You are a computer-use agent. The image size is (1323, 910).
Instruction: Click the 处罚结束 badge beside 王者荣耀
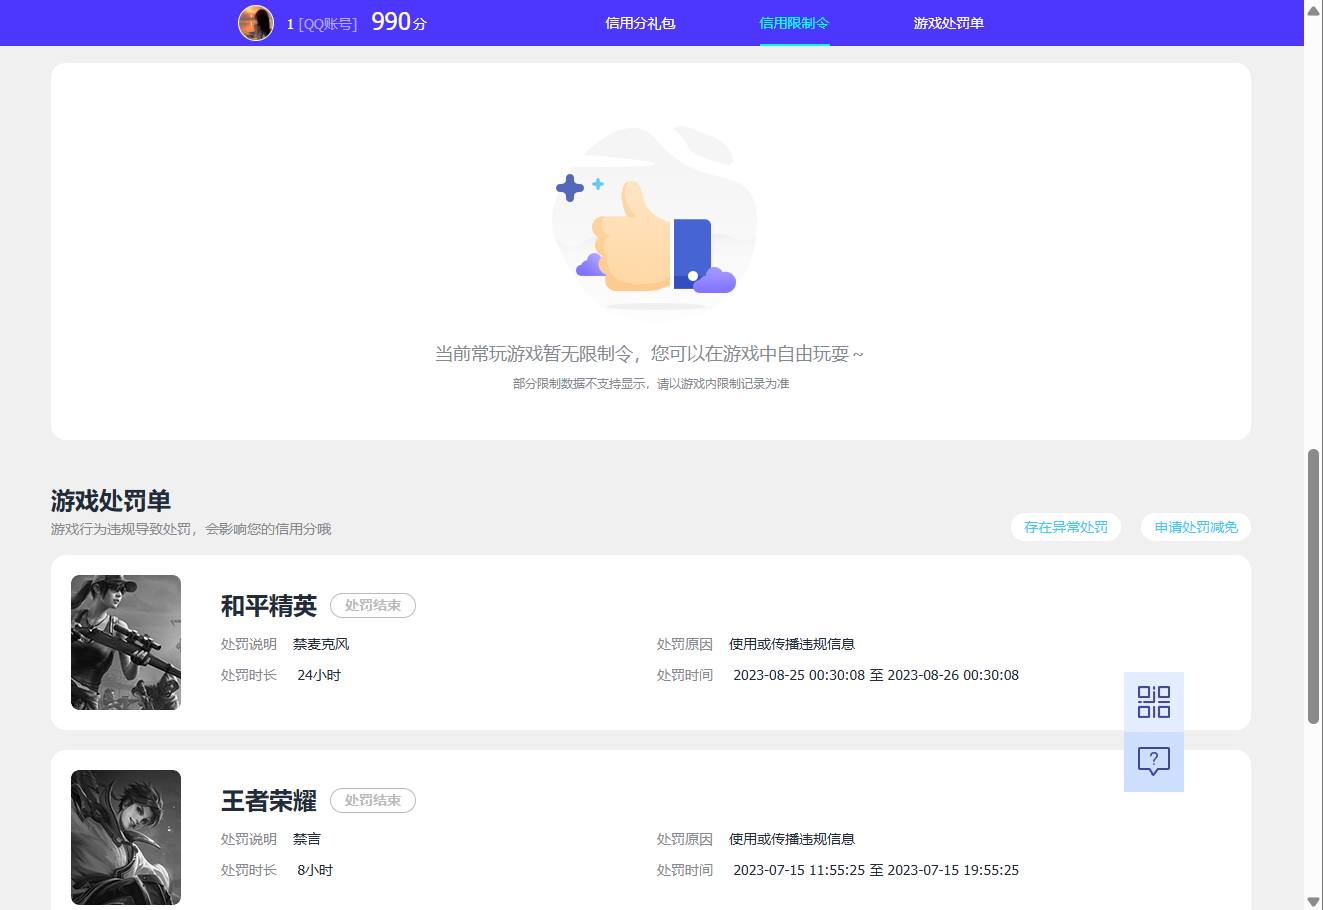[x=372, y=800]
